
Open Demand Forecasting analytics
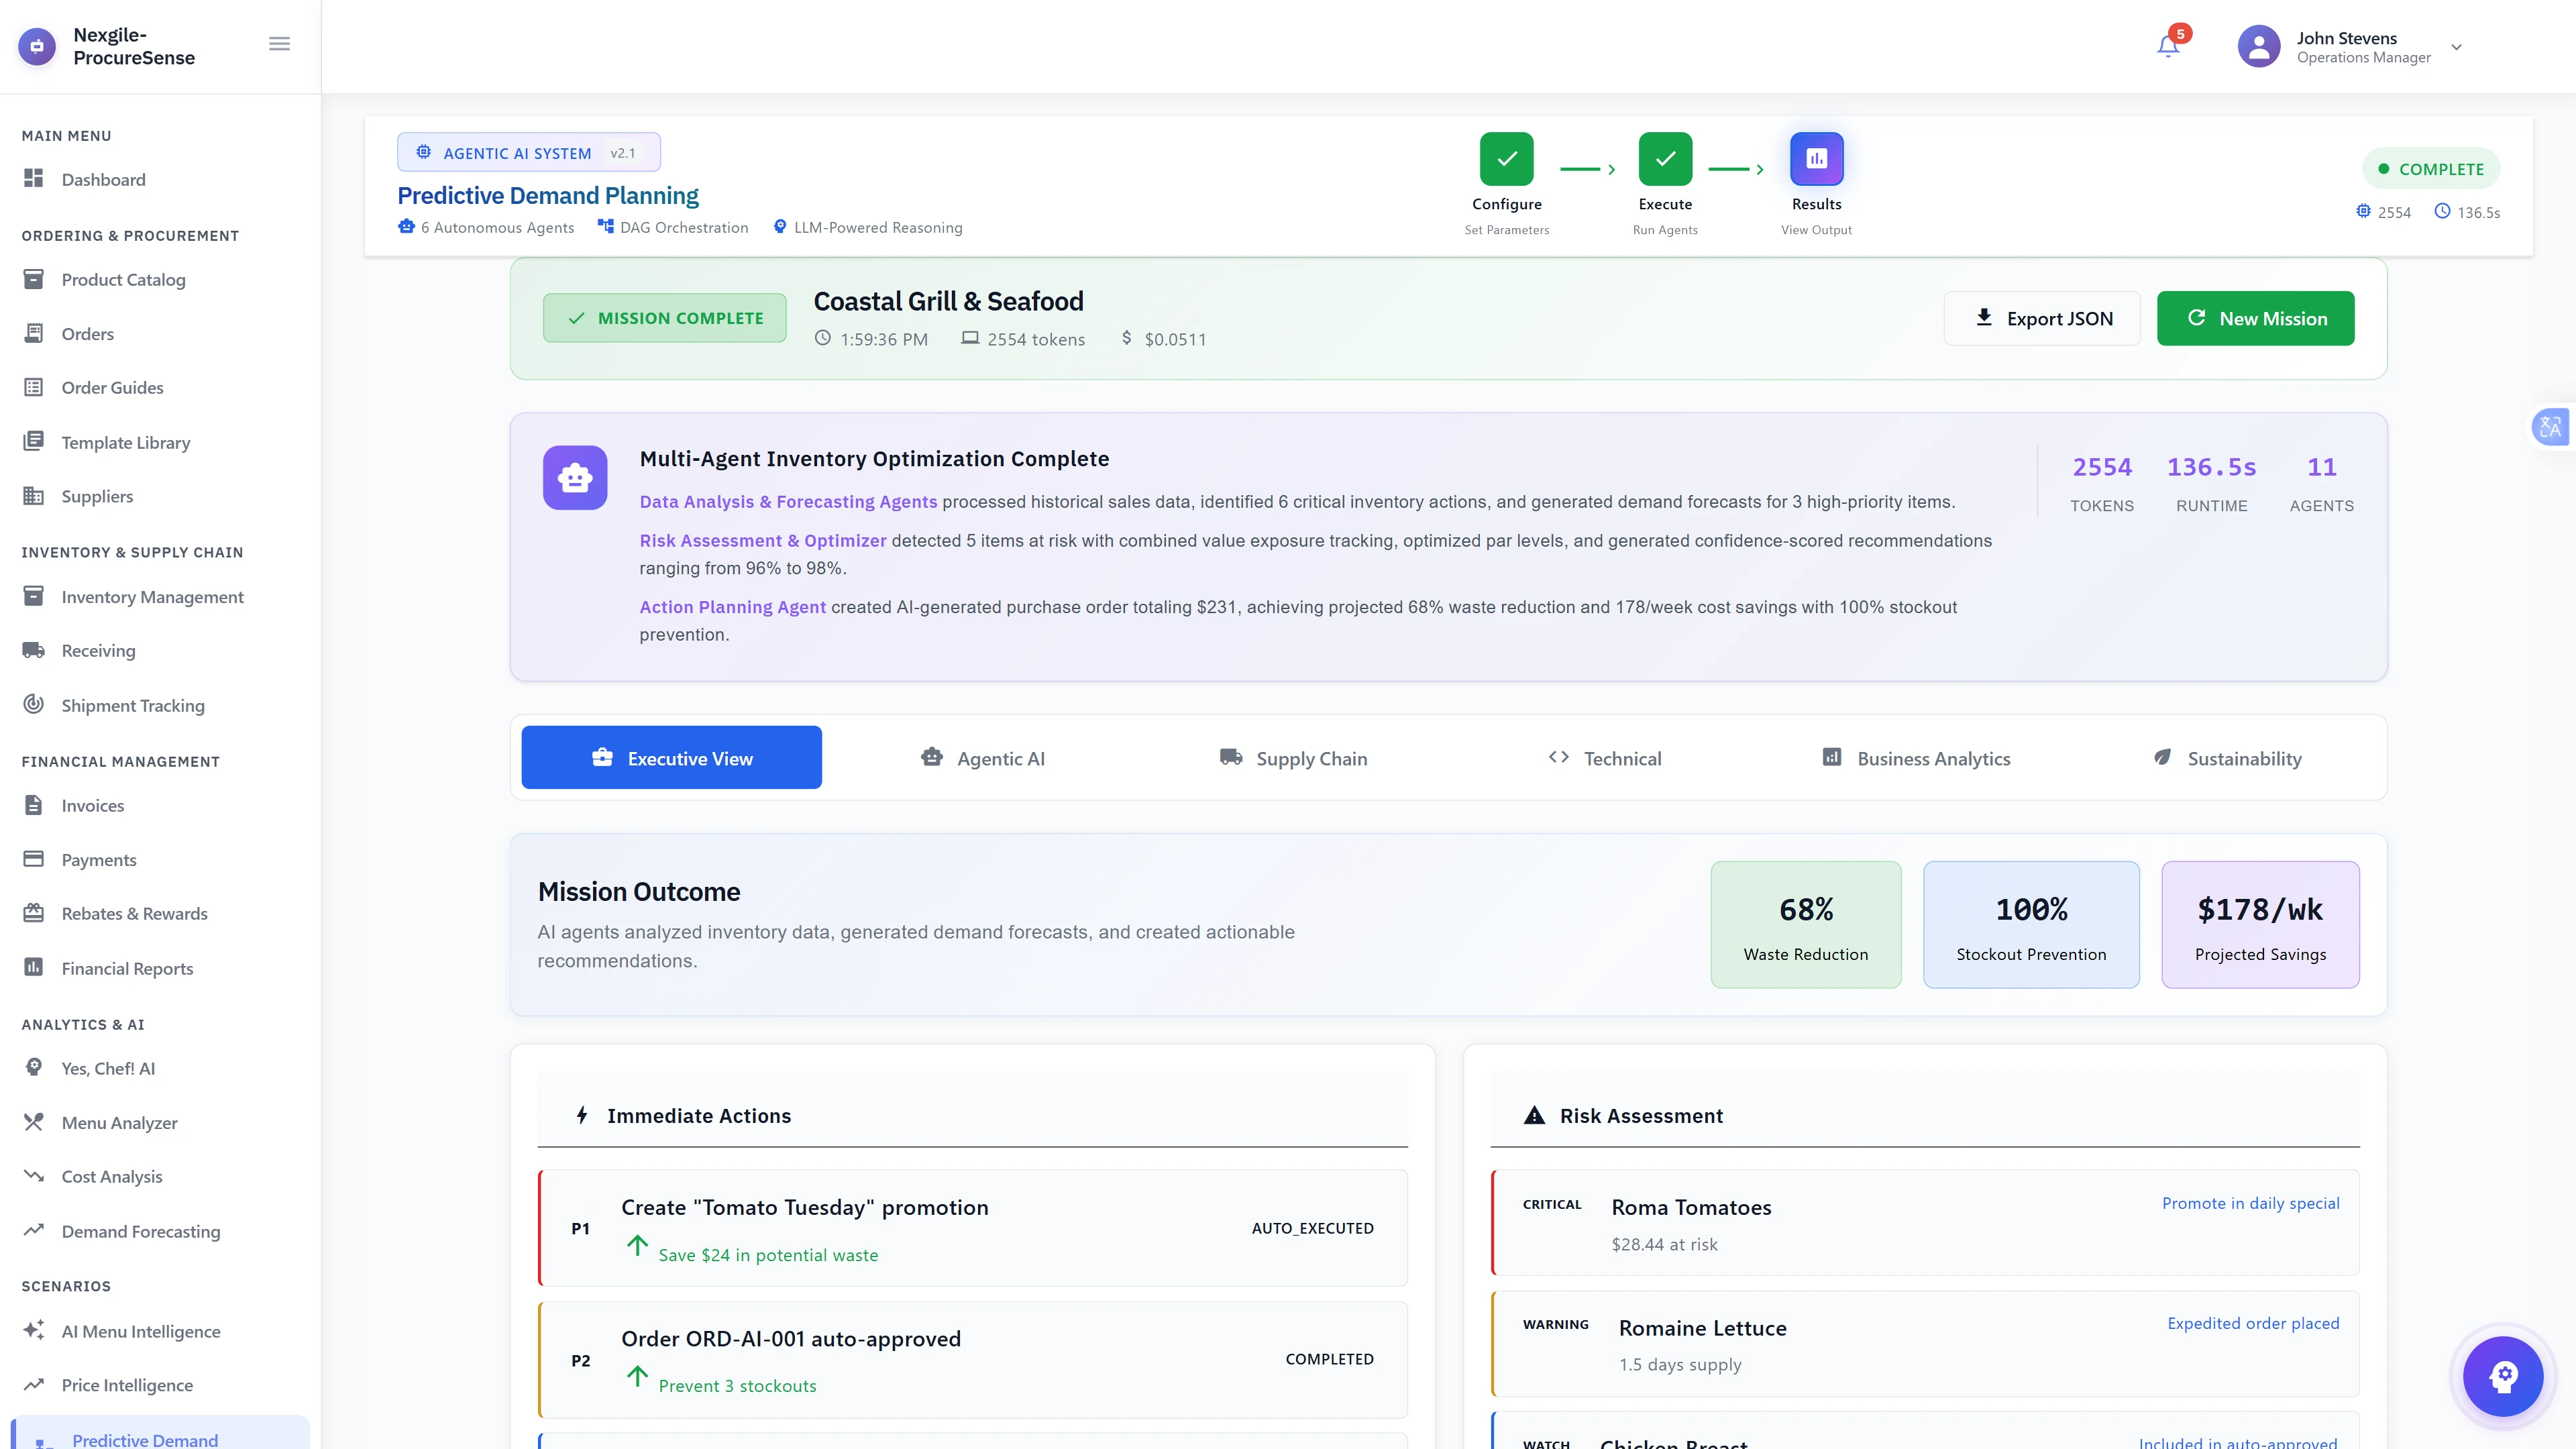(140, 1231)
